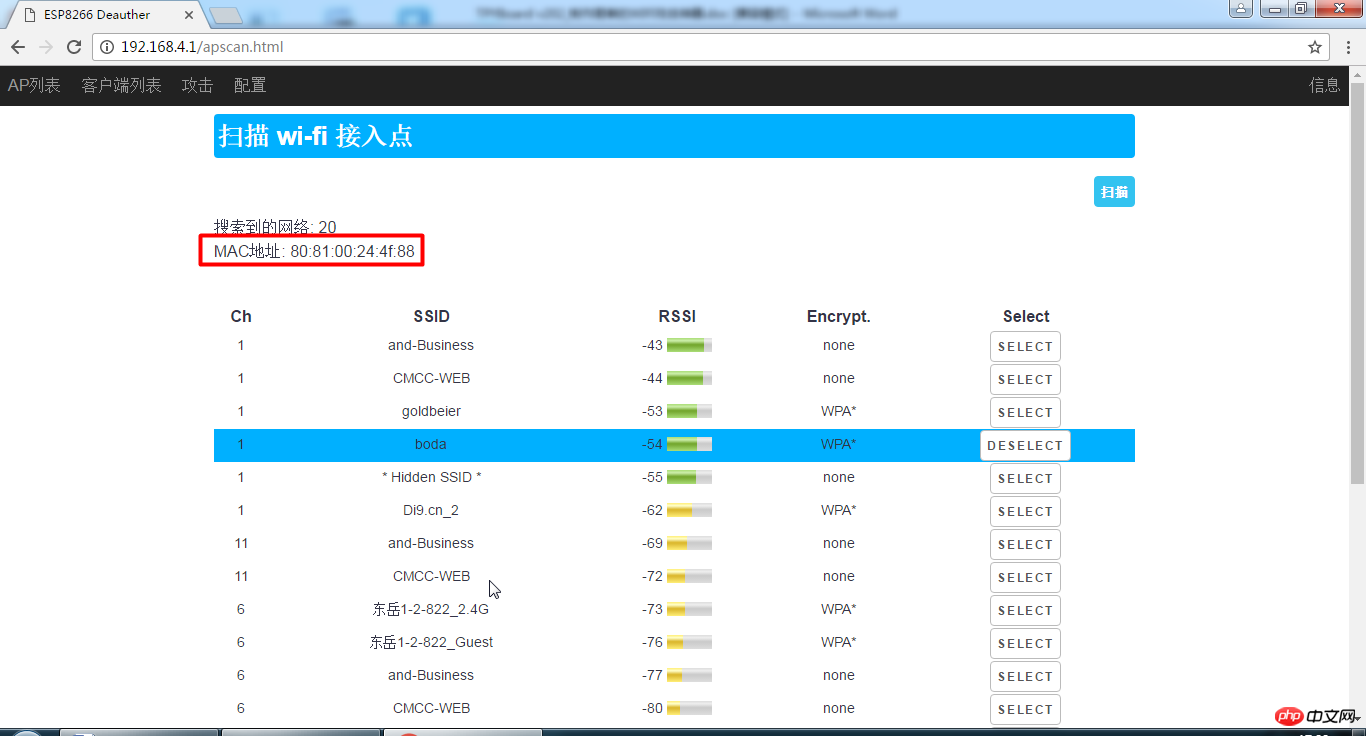Select the Hidden SSID network

pos(1025,478)
